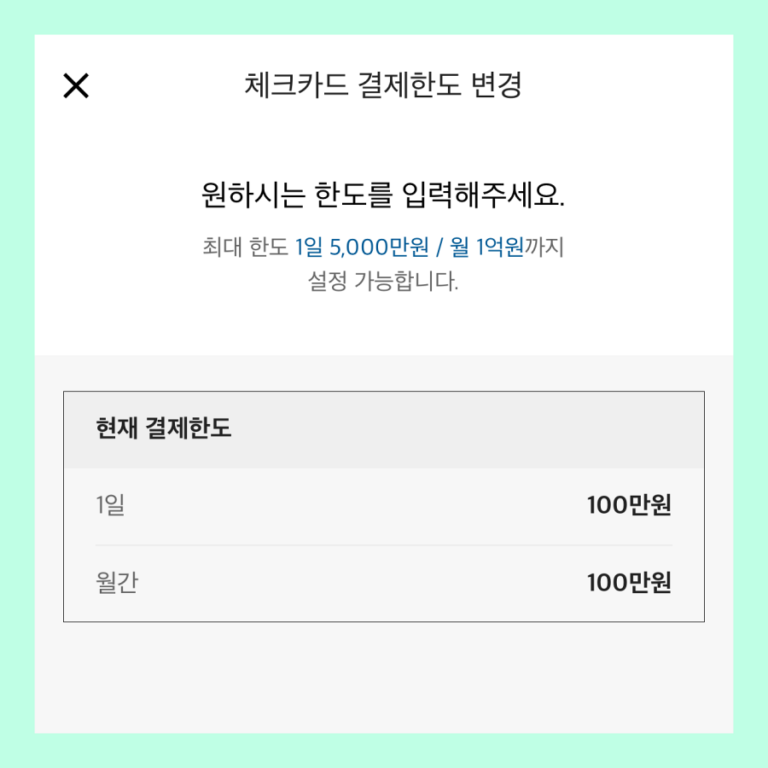The image size is (768, 768).
Task: Click the slash between daily and monthly maximums
Action: (x=439, y=246)
